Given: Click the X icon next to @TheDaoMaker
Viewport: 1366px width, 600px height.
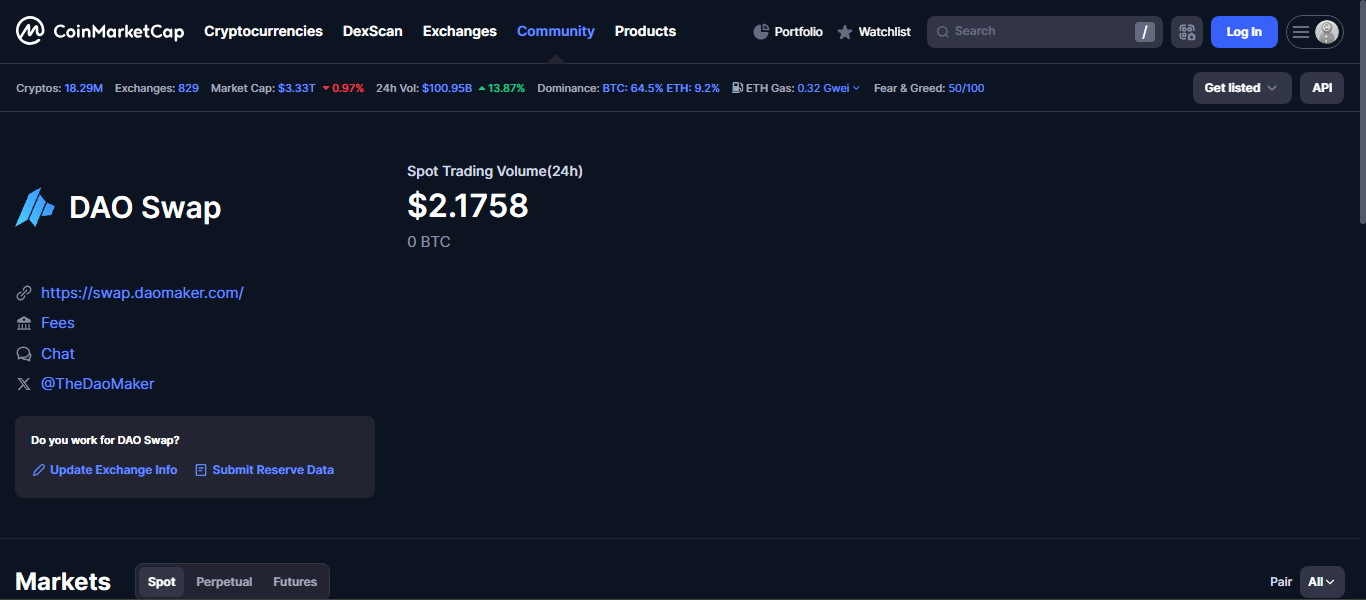Looking at the screenshot, I should pyautogui.click(x=24, y=384).
